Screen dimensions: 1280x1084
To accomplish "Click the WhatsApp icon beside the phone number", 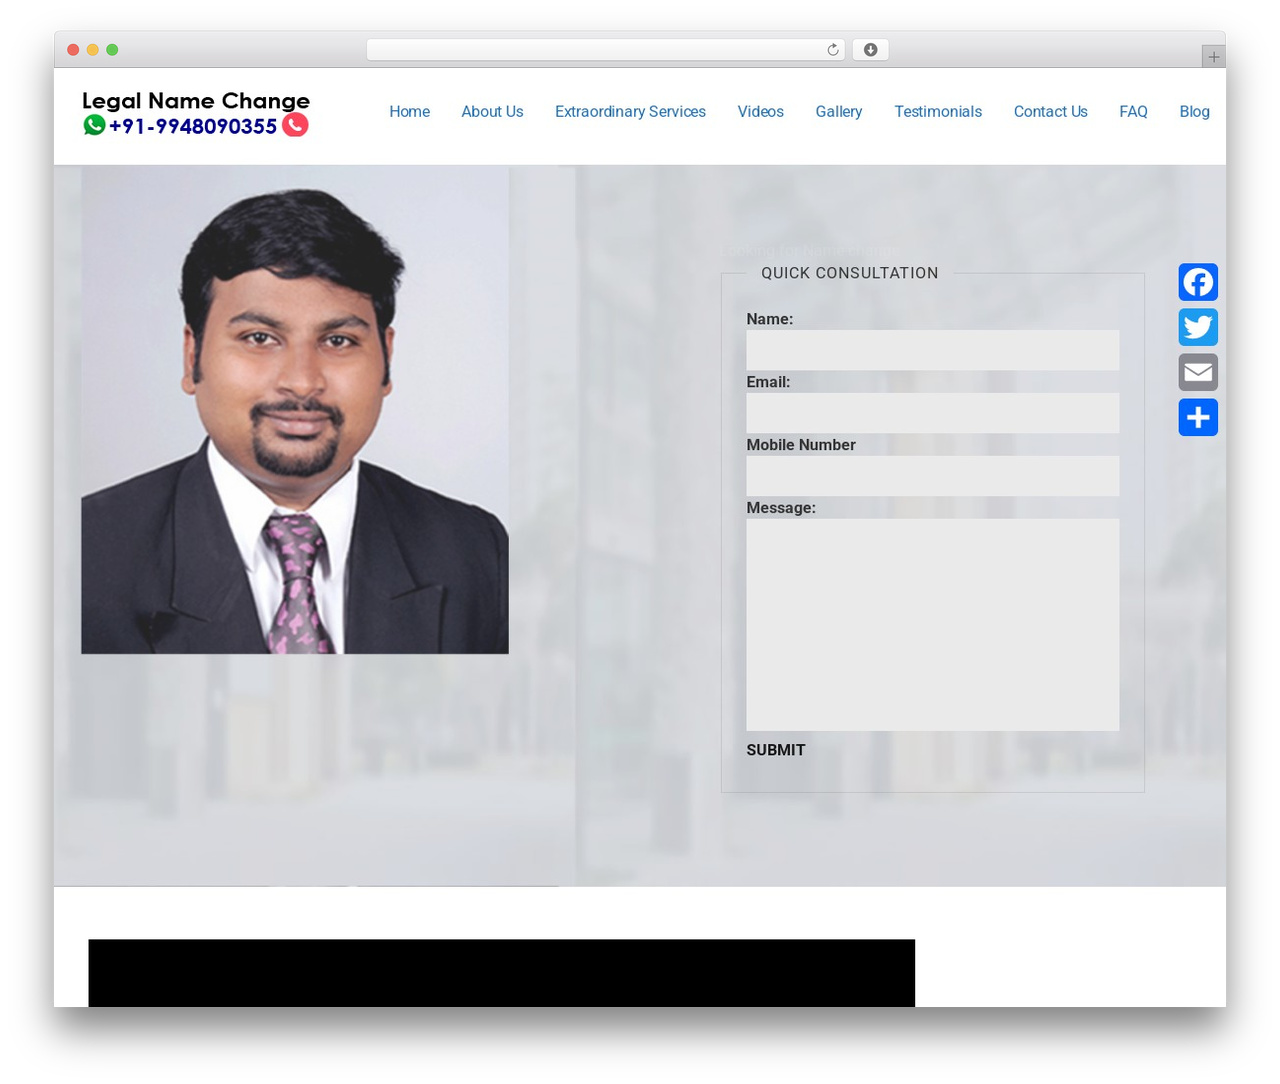I will pos(94,125).
